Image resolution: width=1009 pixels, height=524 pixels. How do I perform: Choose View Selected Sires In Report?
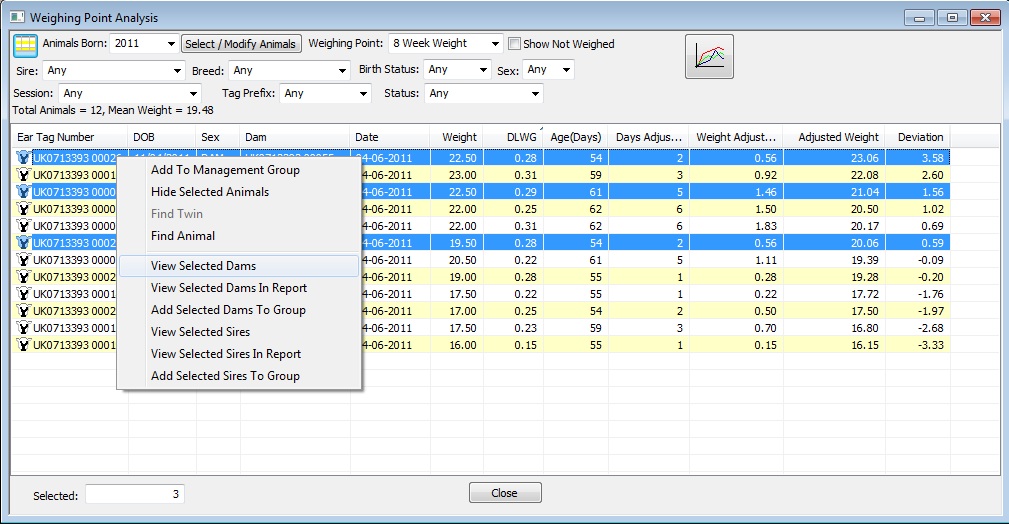239,353
